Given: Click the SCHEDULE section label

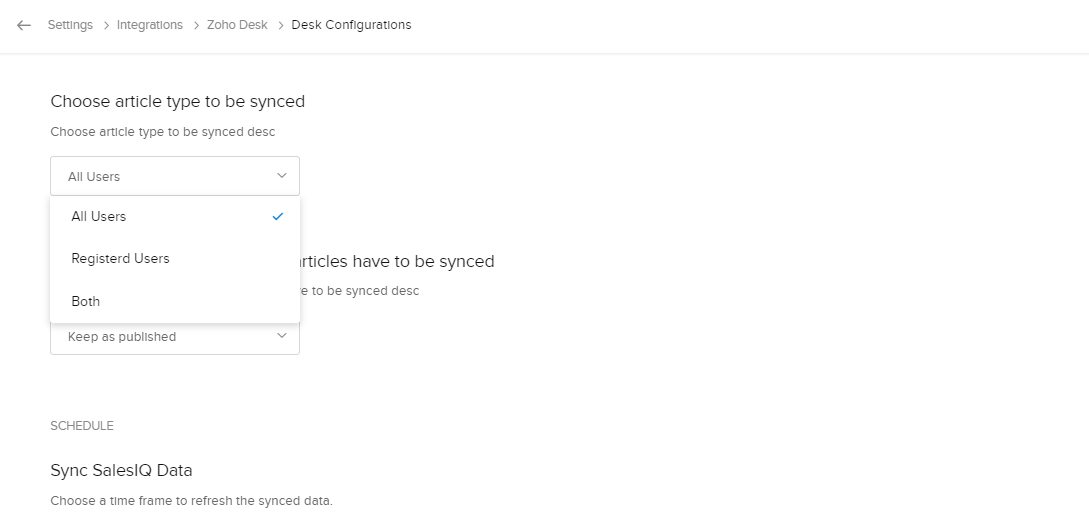Looking at the screenshot, I should point(82,426).
